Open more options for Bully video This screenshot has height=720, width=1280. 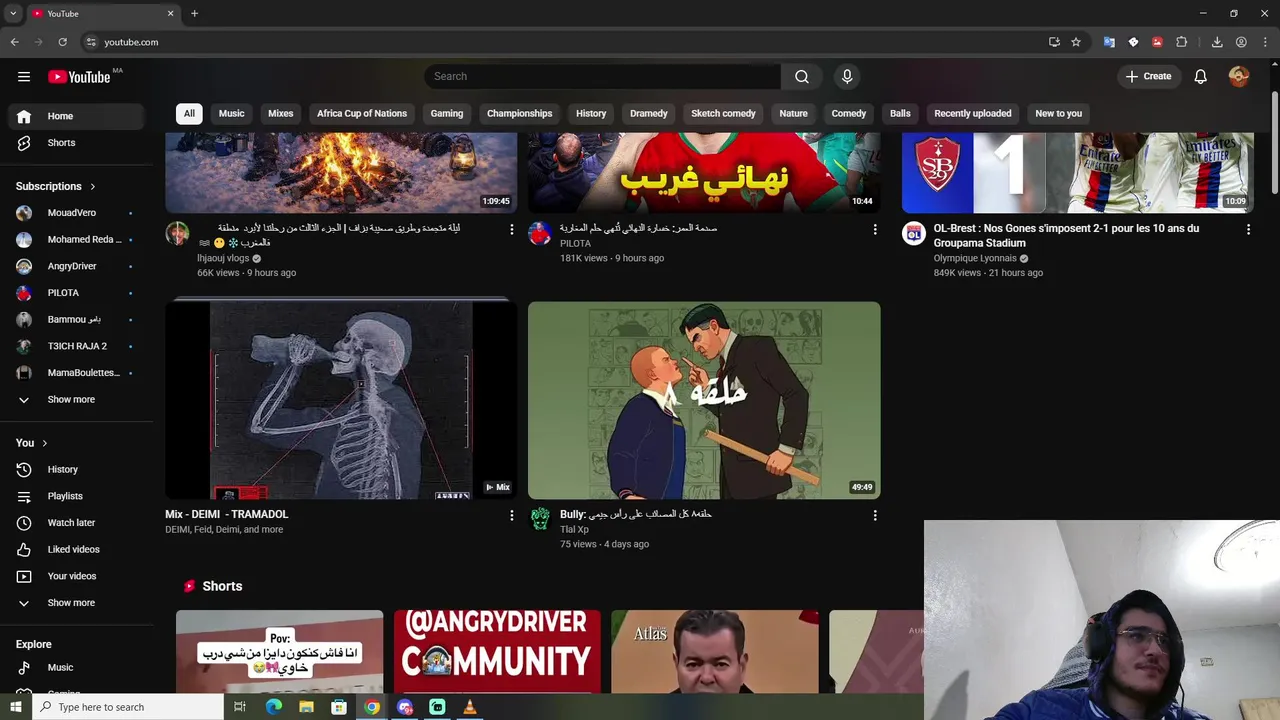[x=875, y=516]
